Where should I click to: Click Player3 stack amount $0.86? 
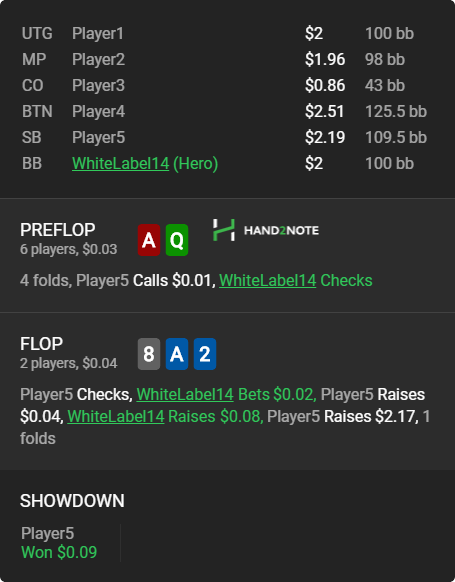click(x=325, y=85)
